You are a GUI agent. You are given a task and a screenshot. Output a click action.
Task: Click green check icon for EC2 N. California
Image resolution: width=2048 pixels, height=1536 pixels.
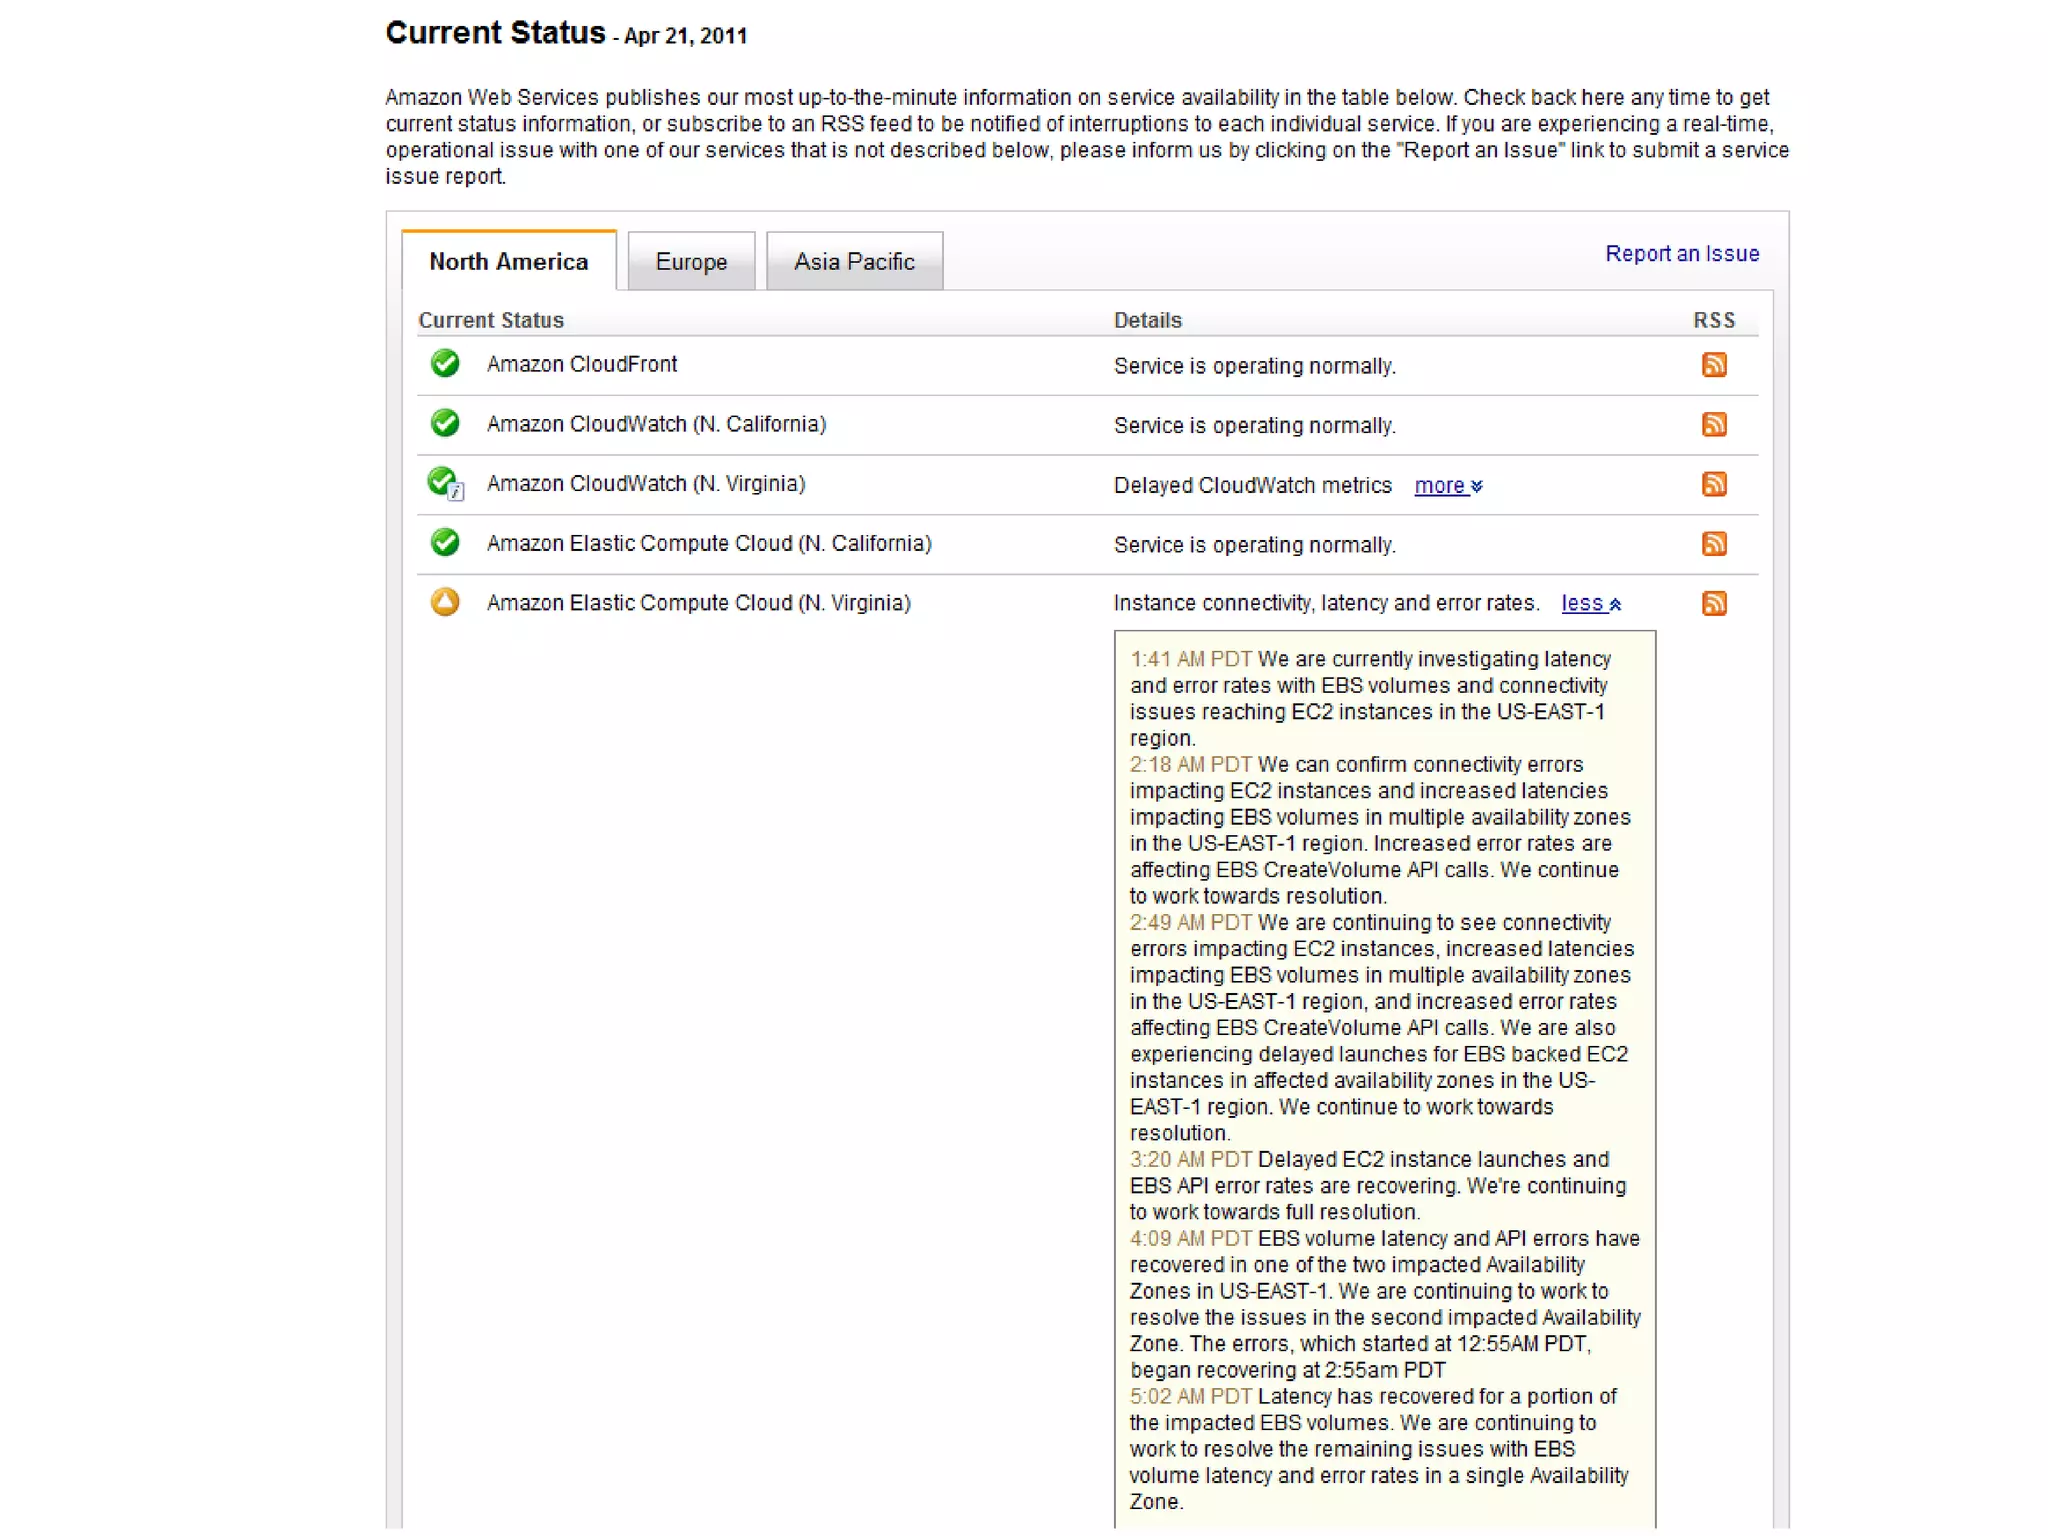pos(445,542)
